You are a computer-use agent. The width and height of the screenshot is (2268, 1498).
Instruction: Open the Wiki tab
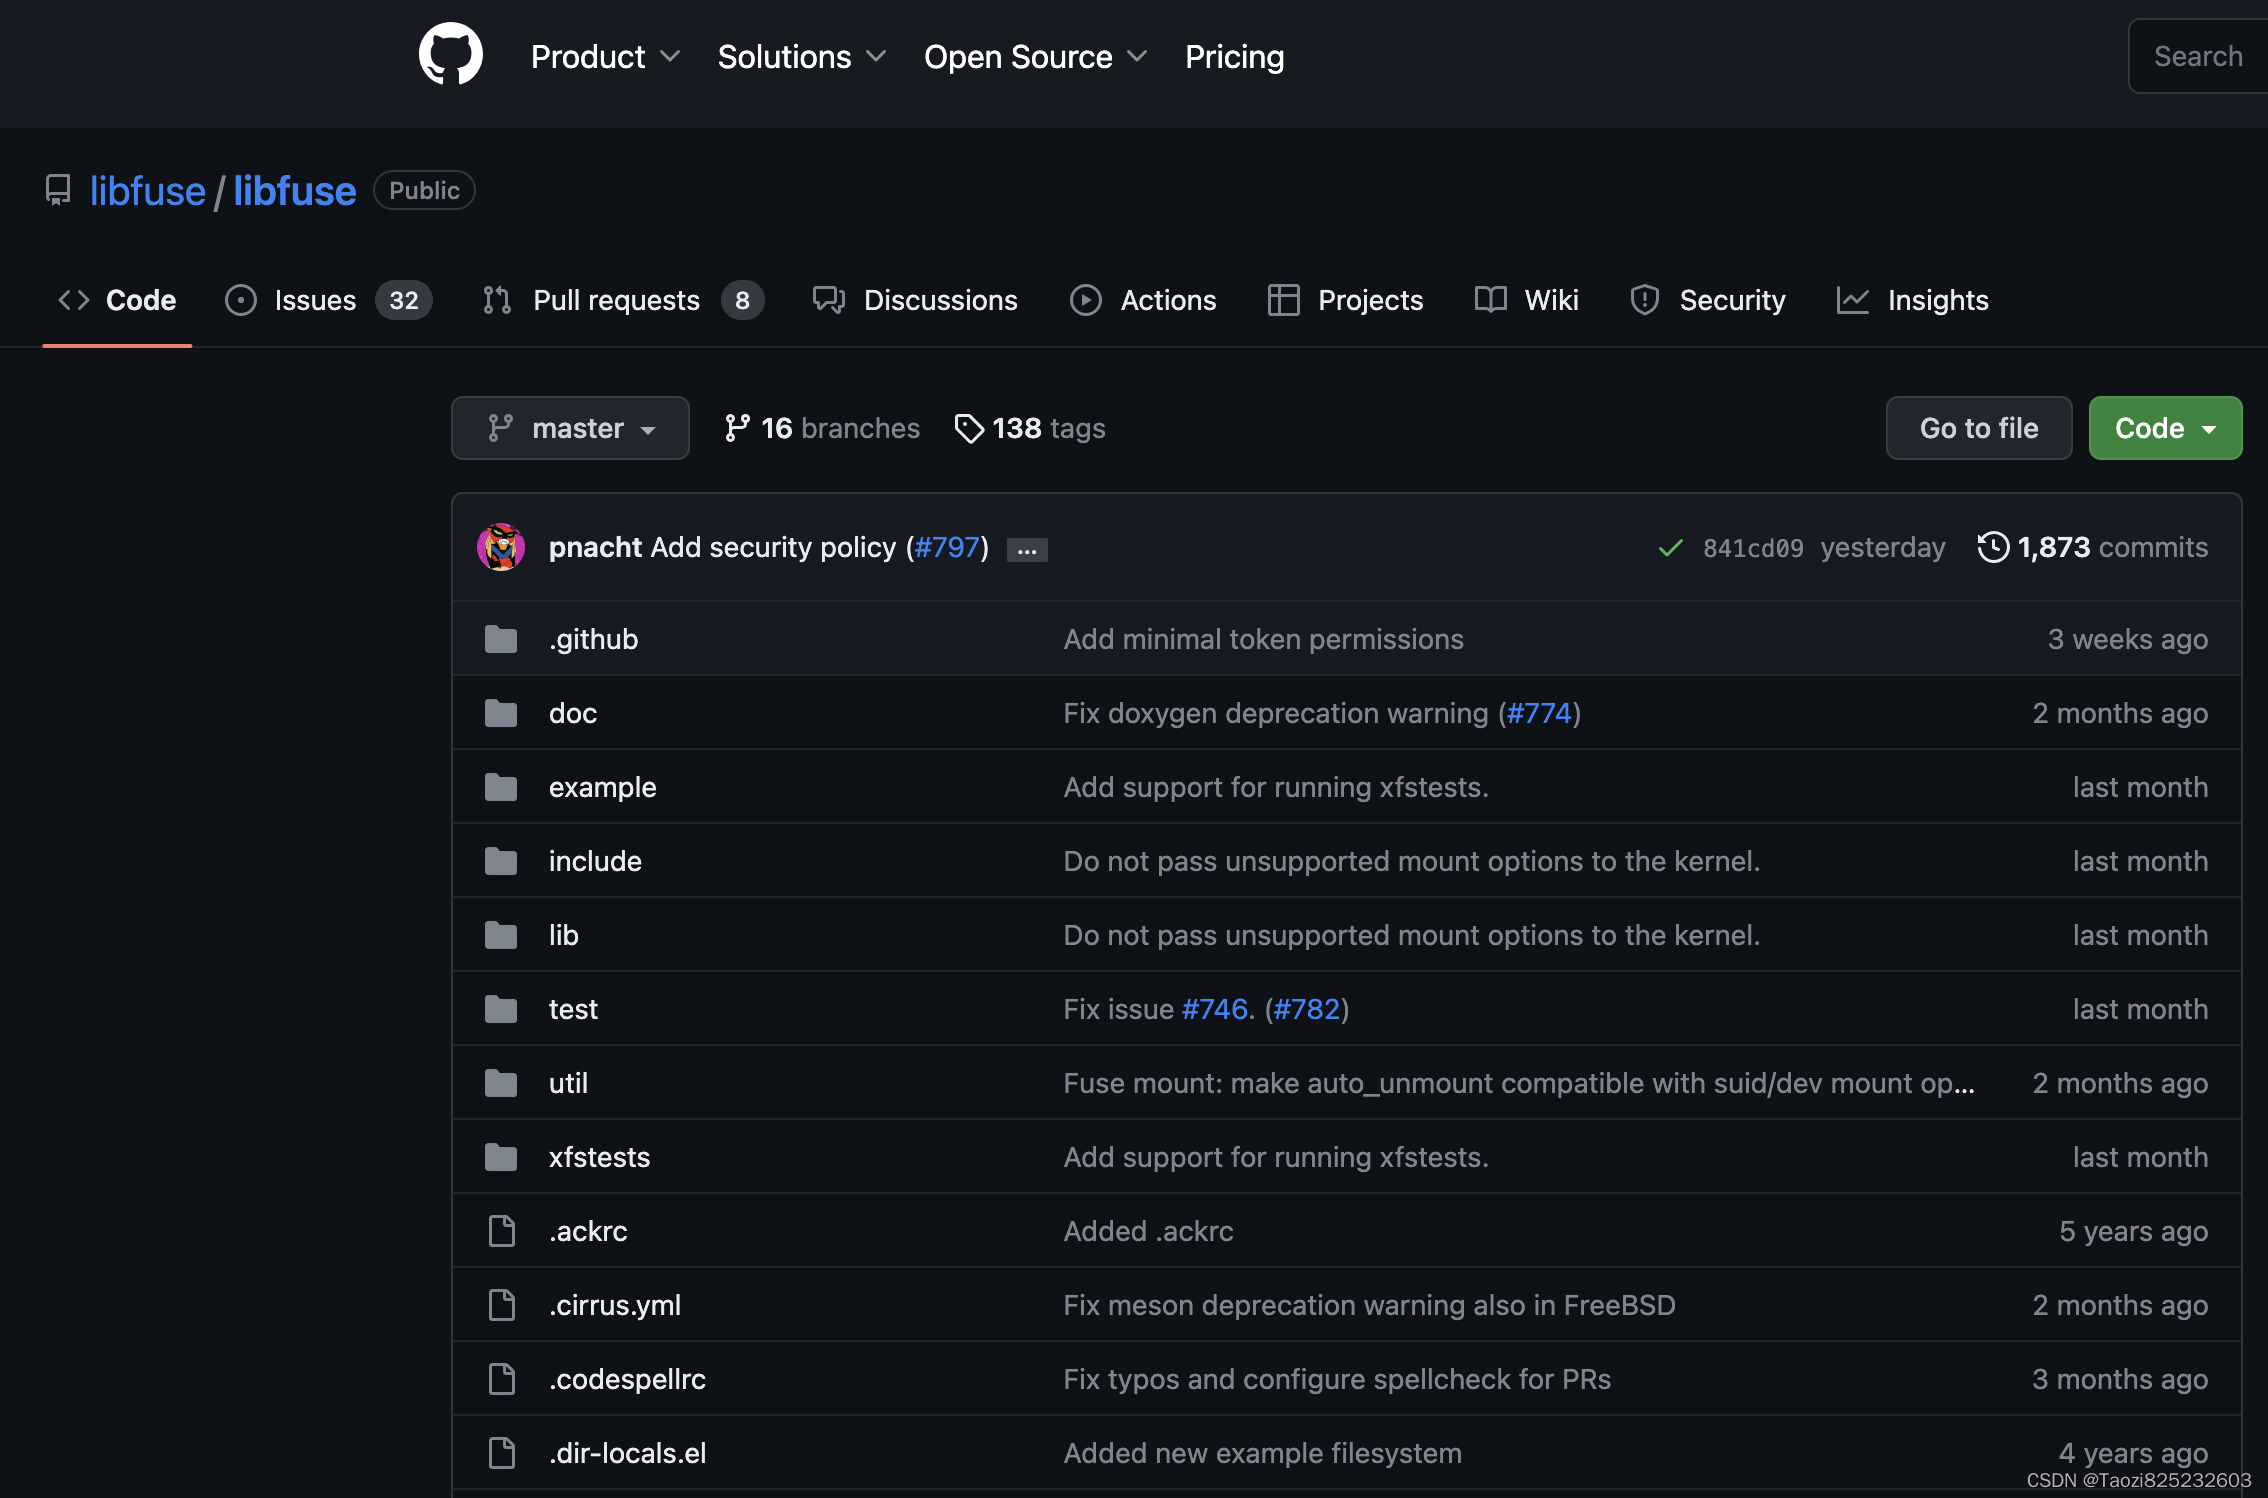click(x=1526, y=300)
